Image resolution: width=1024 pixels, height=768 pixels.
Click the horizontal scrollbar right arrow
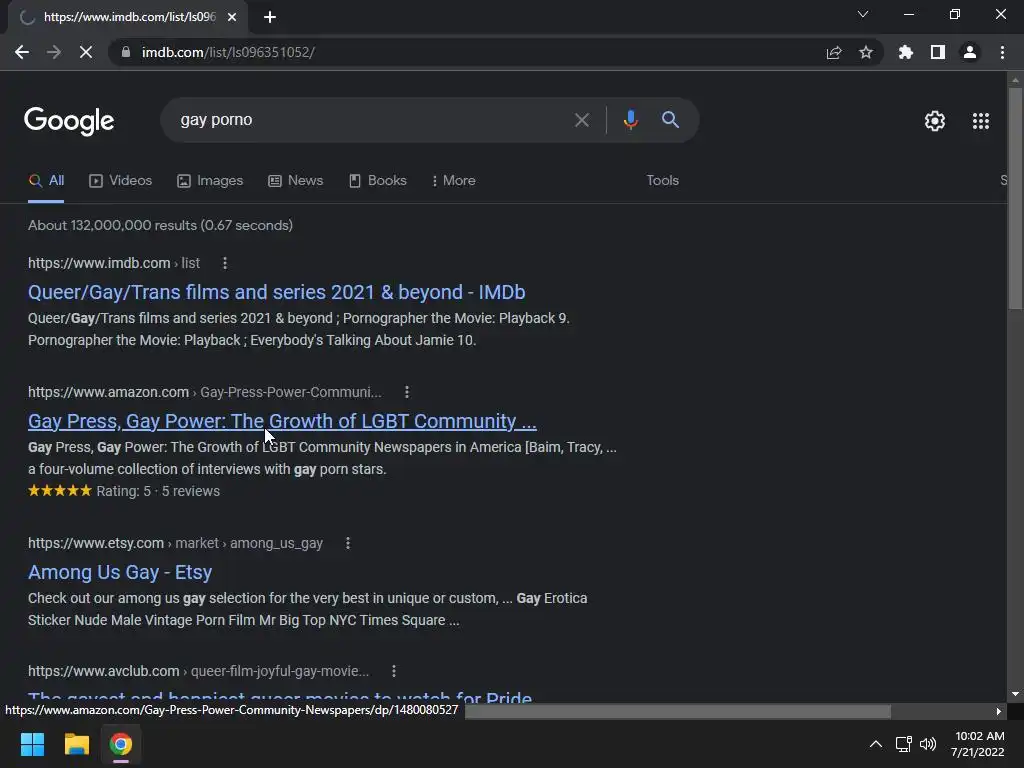point(999,711)
